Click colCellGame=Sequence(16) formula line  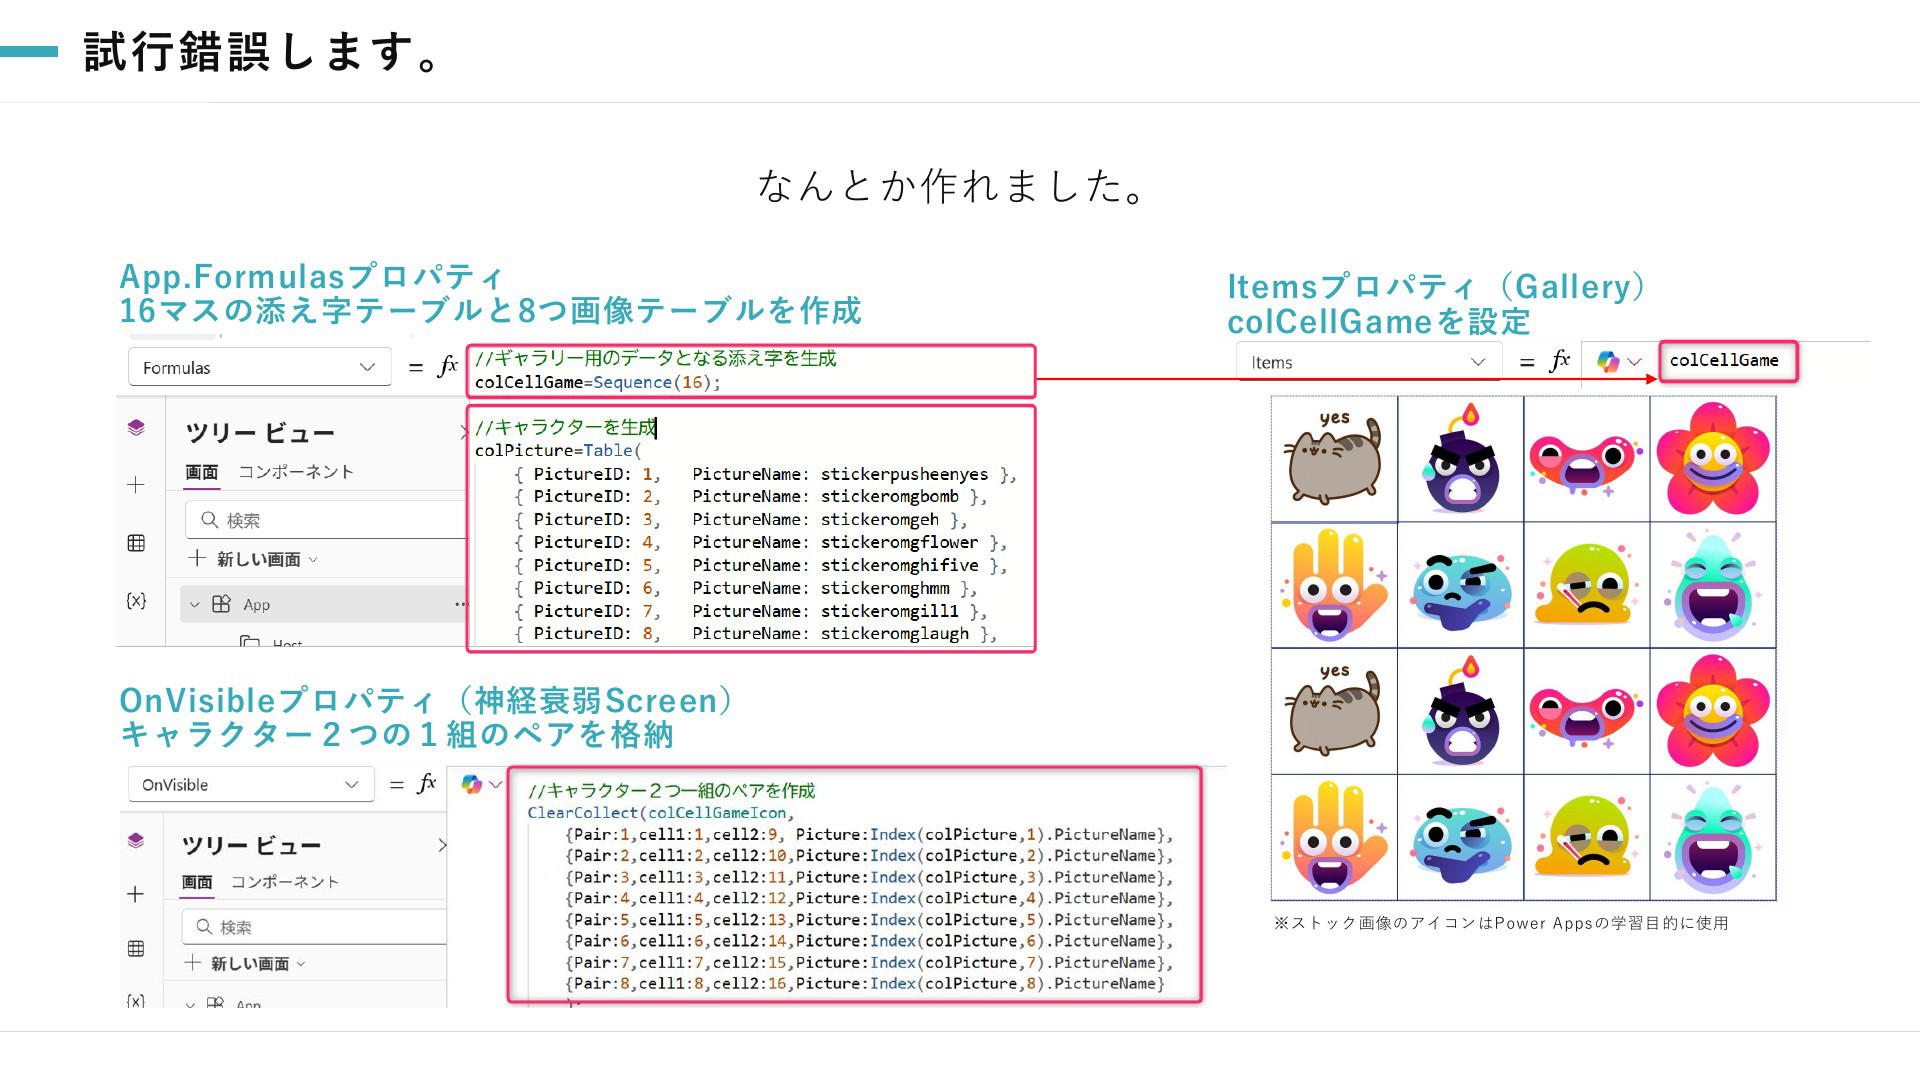597,382
